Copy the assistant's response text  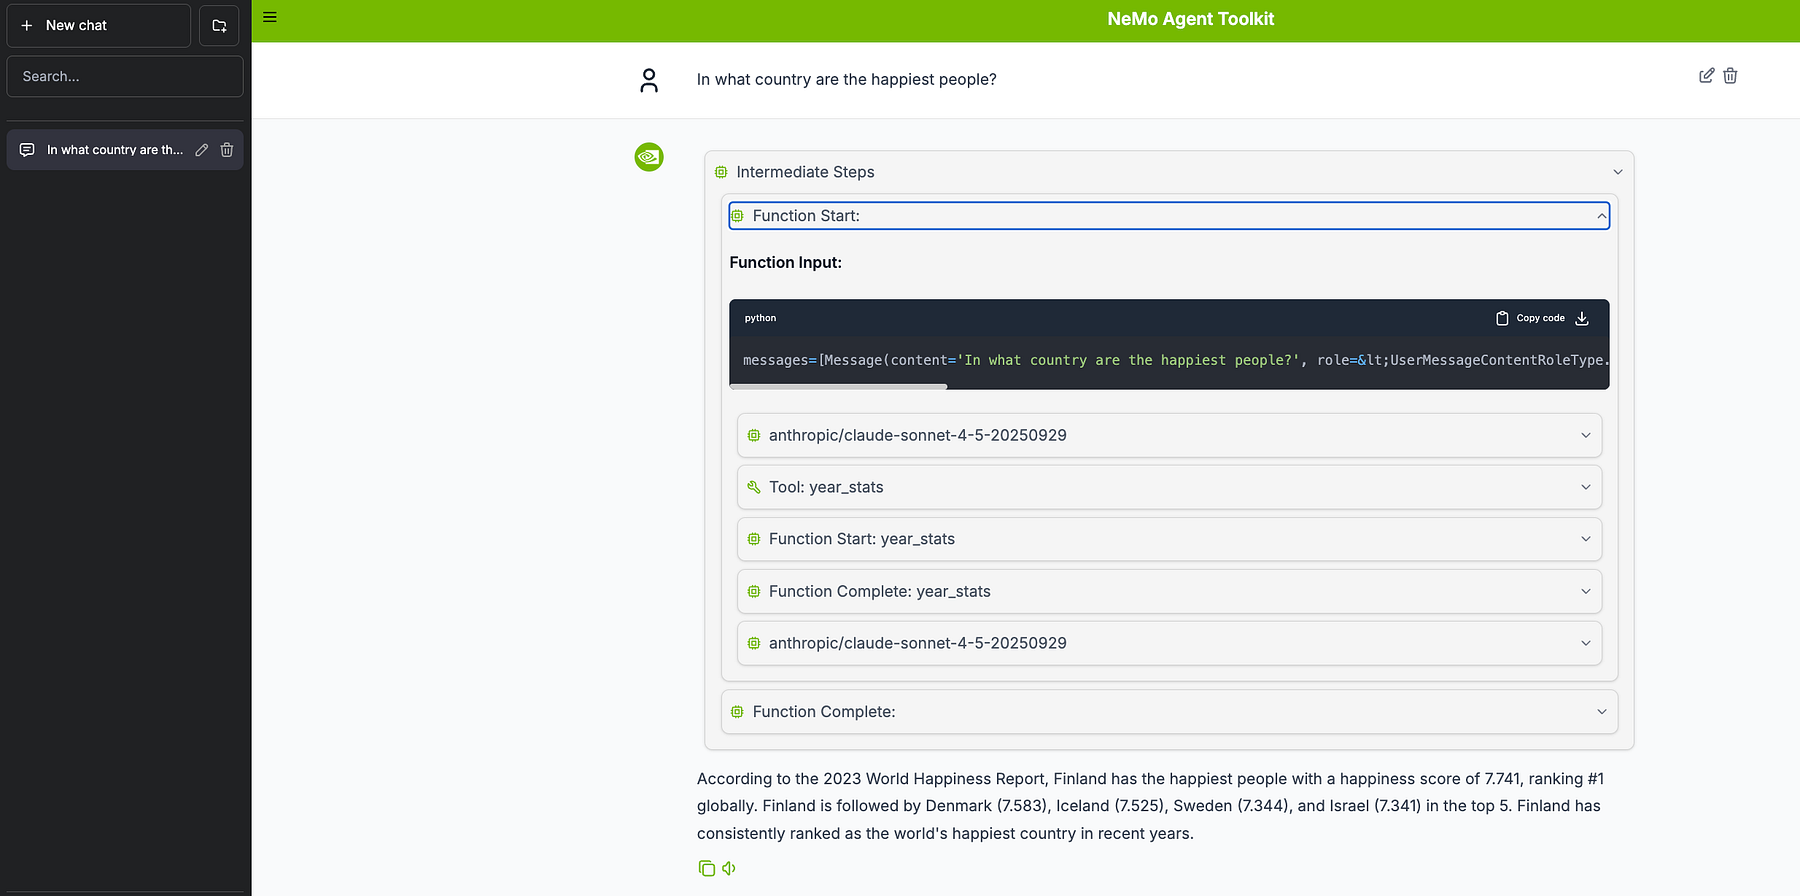tap(706, 868)
